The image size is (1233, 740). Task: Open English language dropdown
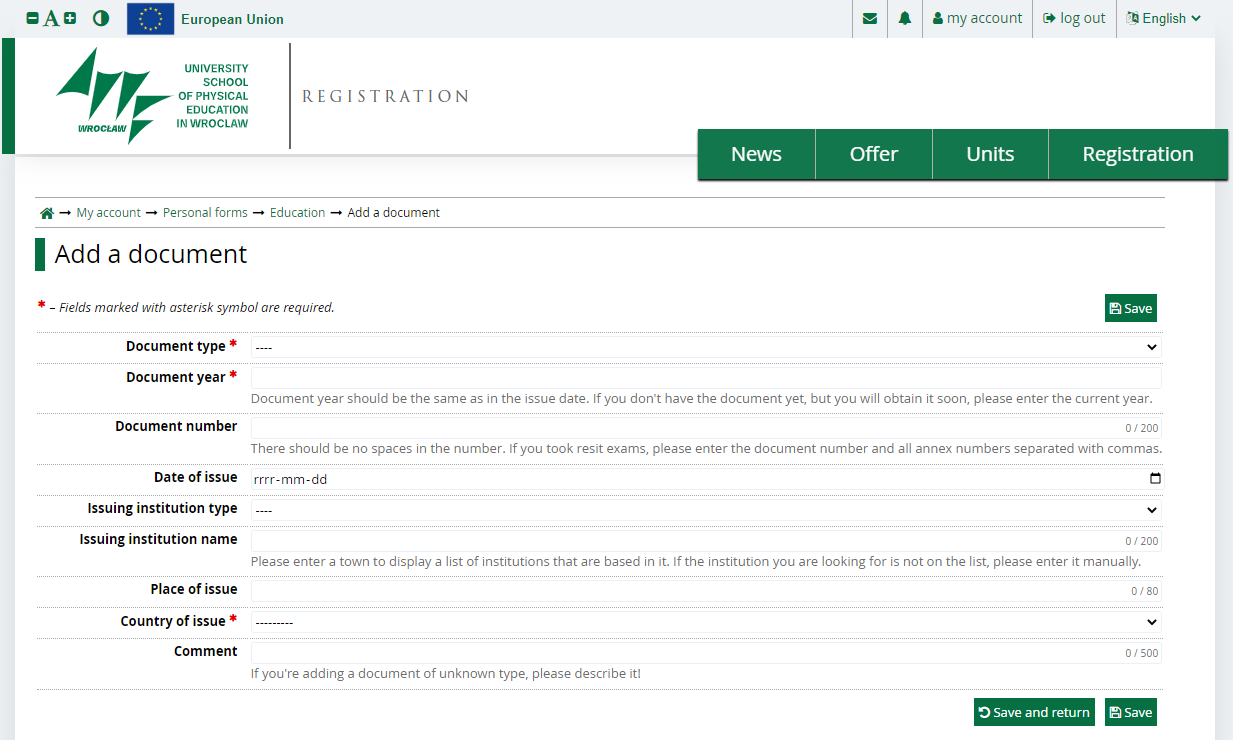point(1164,18)
